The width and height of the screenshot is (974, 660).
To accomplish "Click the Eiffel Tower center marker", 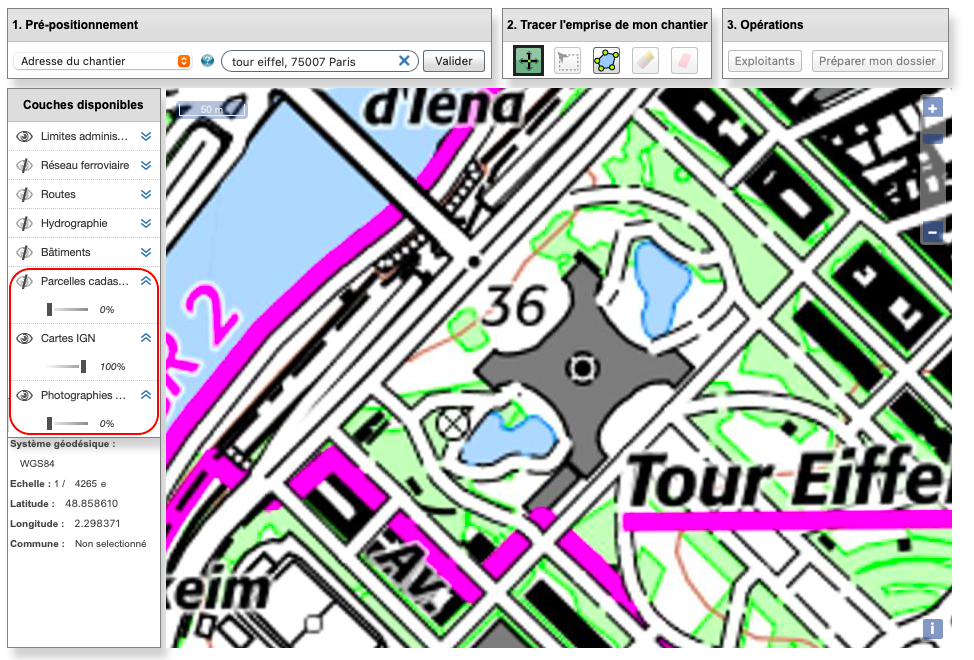I will [582, 368].
